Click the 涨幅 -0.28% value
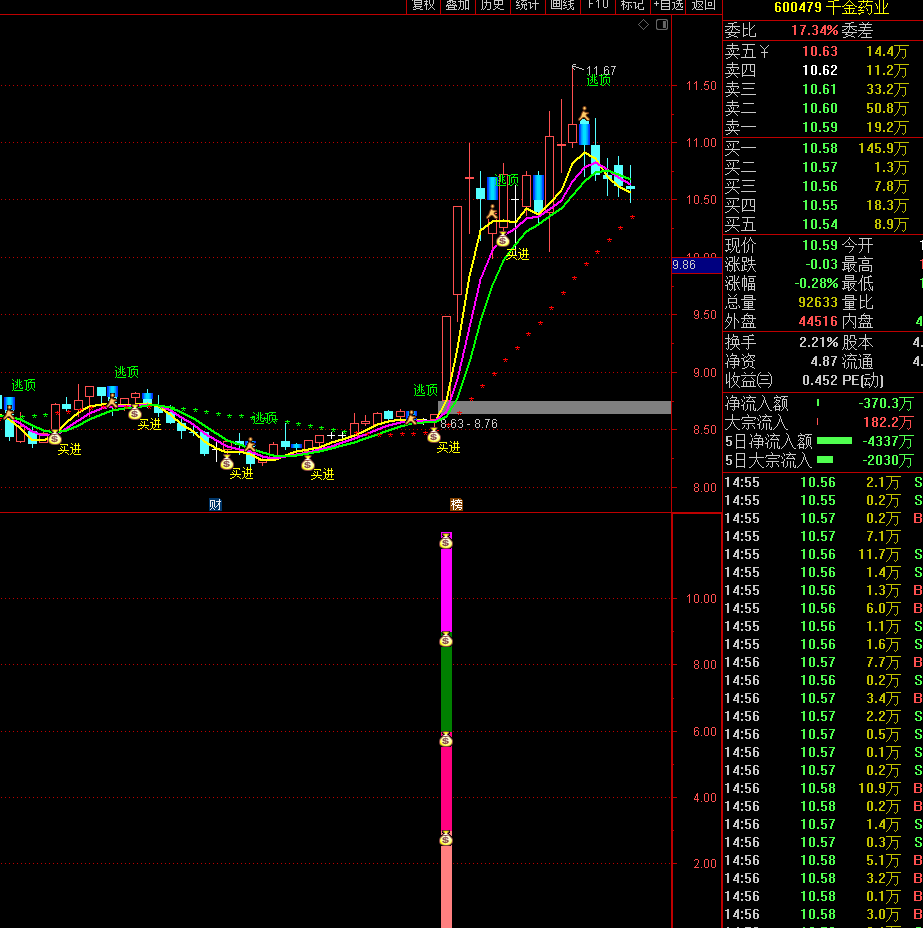 (x=816, y=283)
